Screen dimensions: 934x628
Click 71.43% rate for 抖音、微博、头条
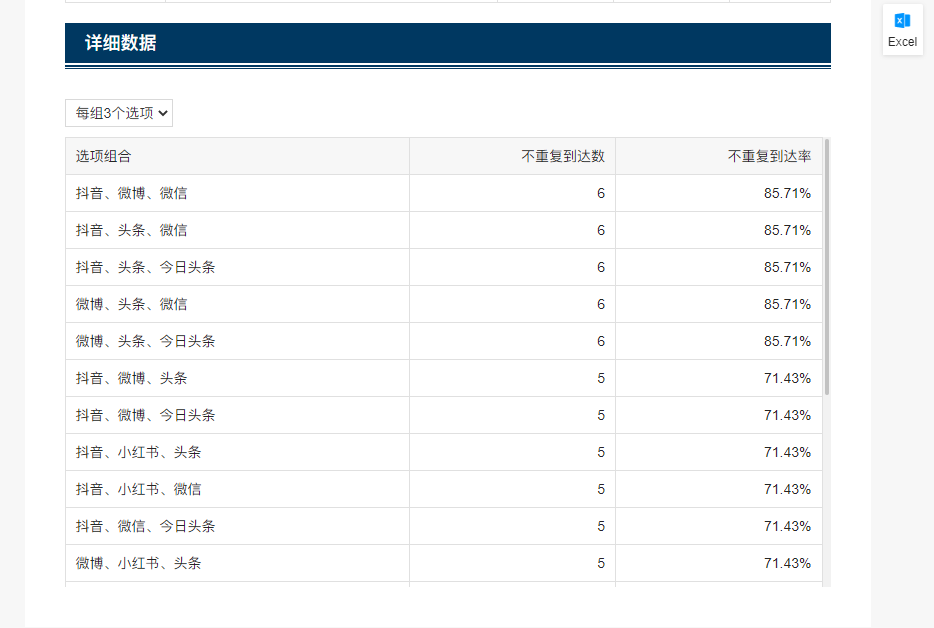click(787, 378)
